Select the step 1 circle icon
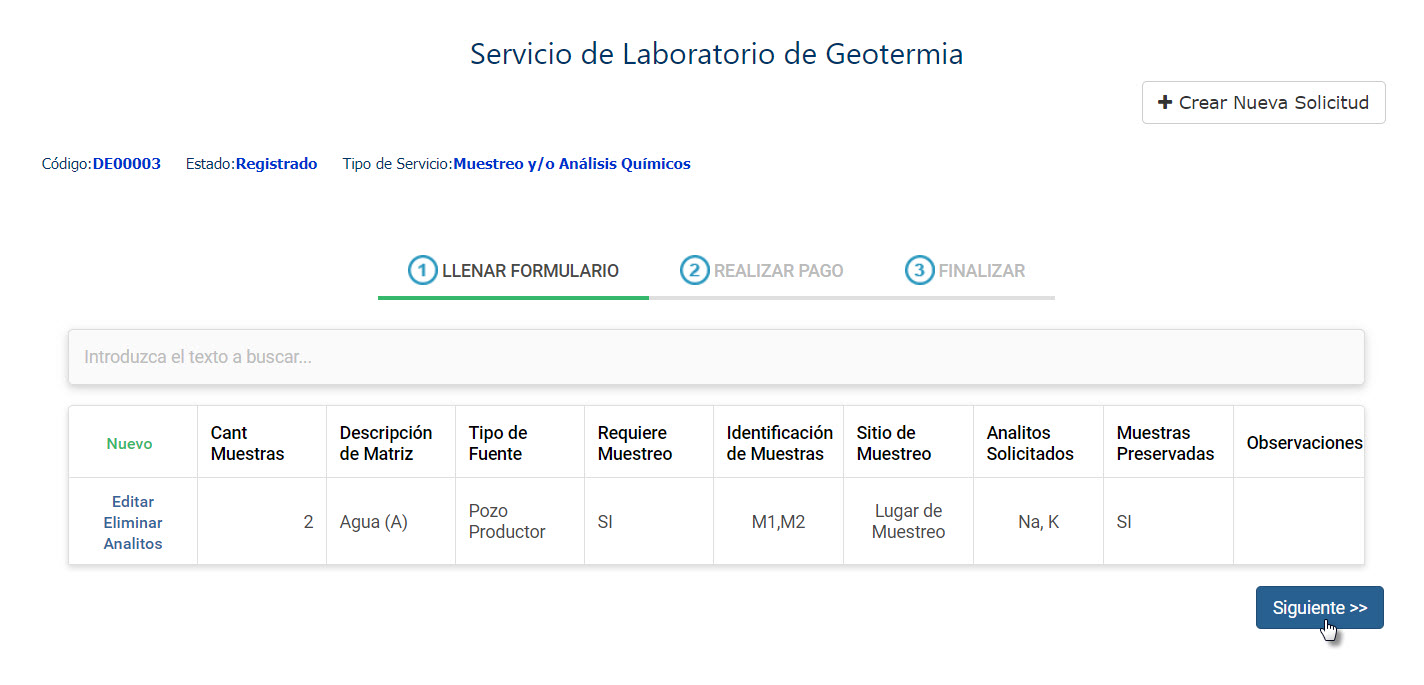 click(423, 270)
